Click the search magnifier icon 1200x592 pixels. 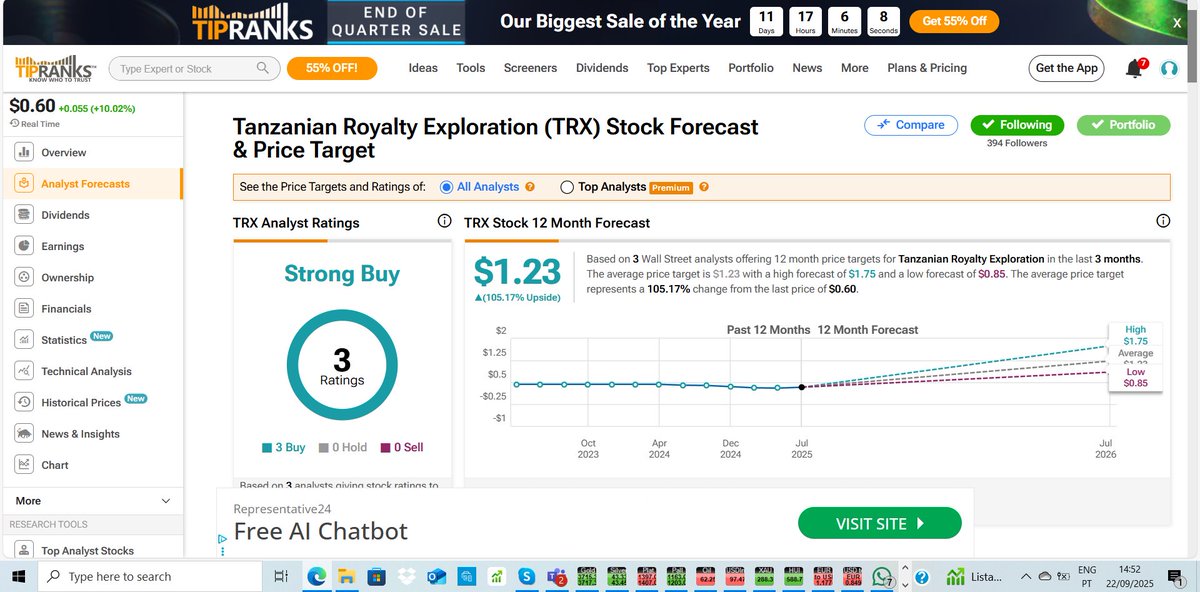(x=263, y=68)
